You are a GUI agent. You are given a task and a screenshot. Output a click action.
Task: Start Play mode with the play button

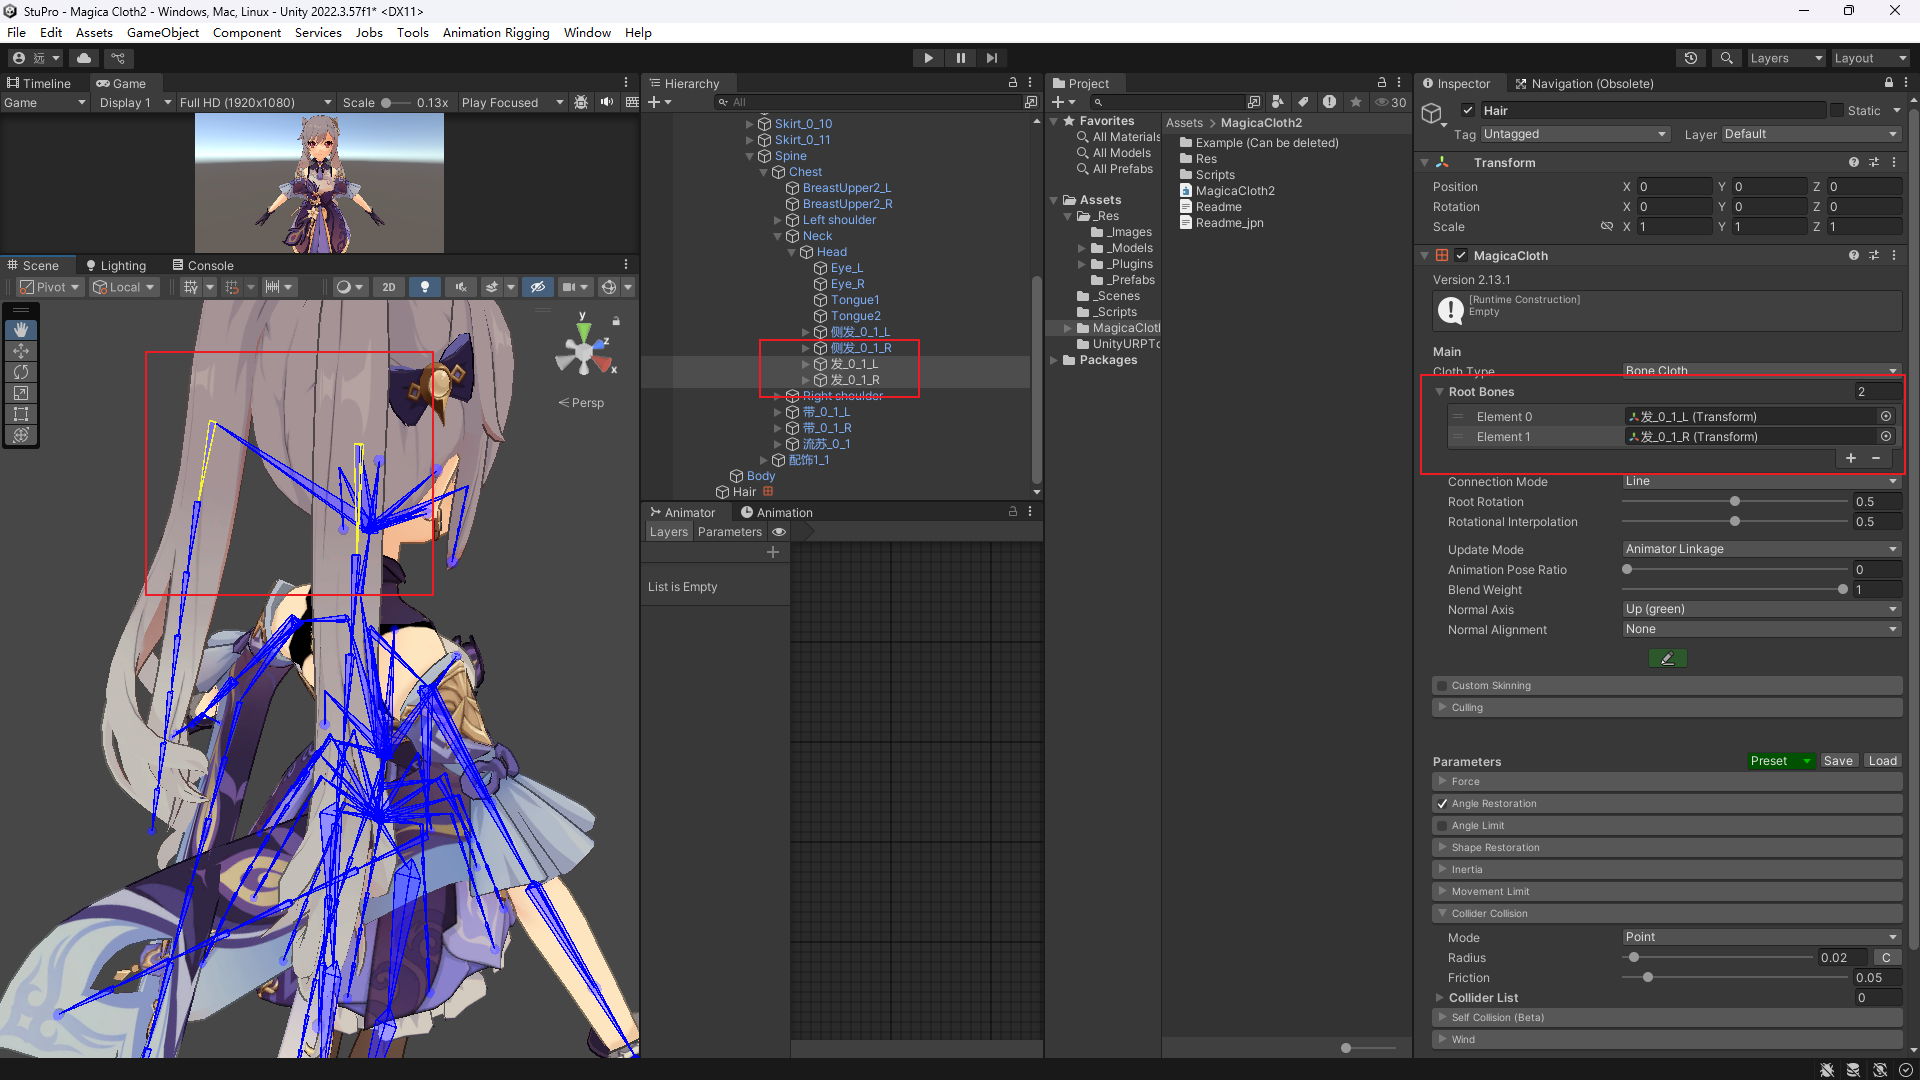[928, 58]
